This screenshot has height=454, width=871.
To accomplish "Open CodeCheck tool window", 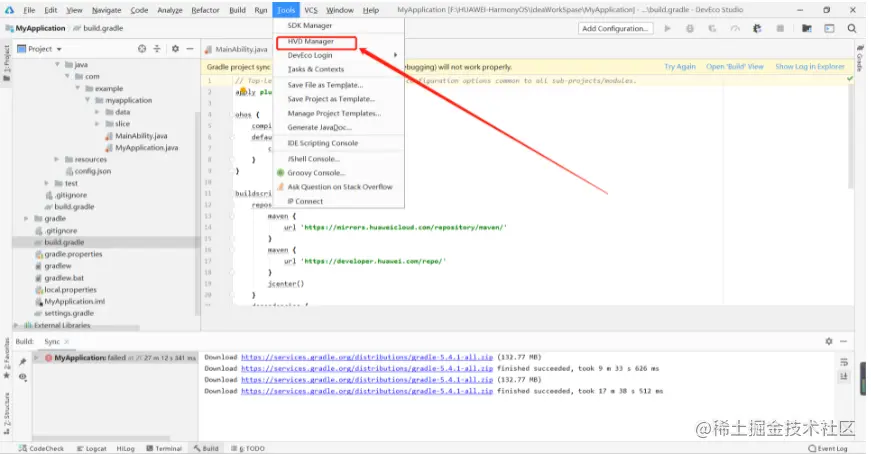I will coord(42,448).
